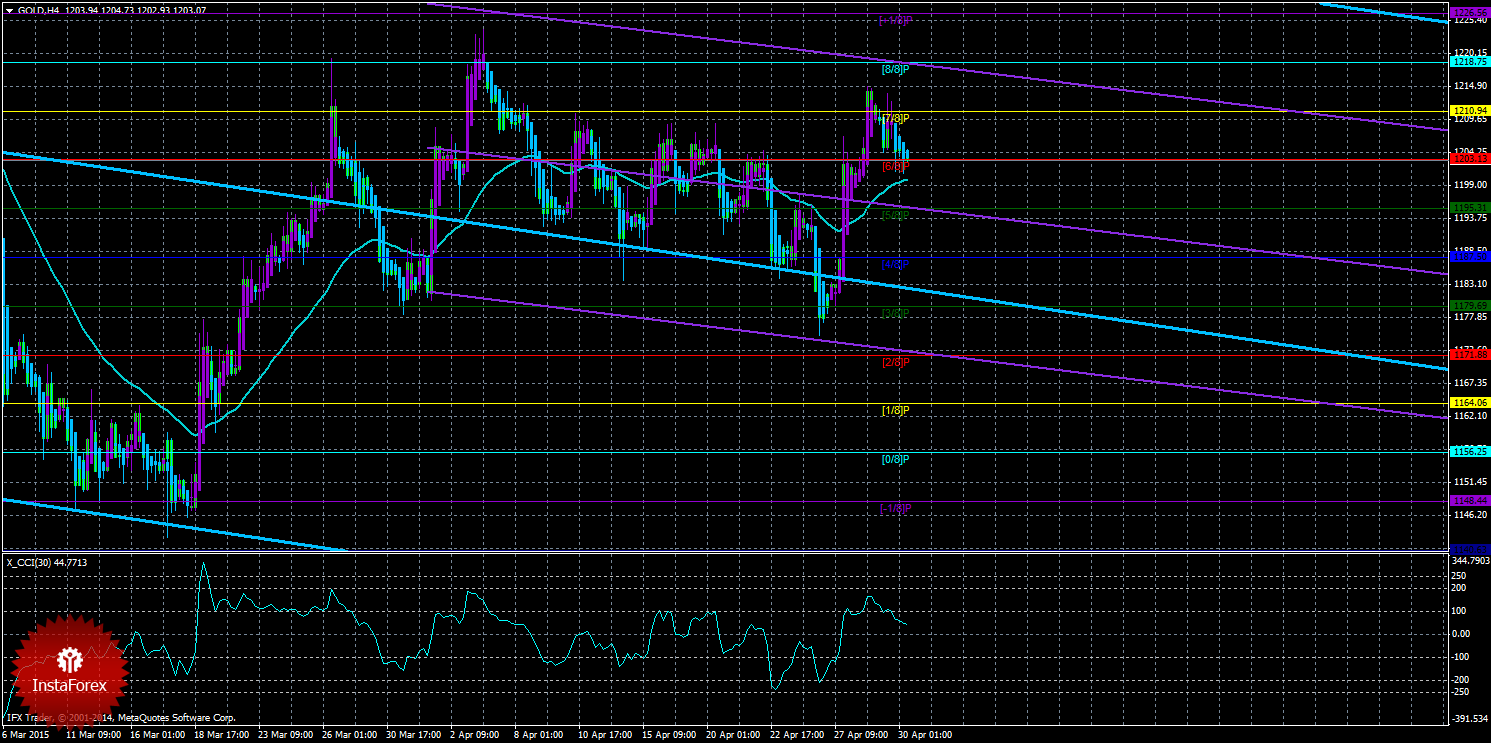Click the 22 Apr 17:00 time label
1491x743 pixels.
pyautogui.click(x=797, y=735)
